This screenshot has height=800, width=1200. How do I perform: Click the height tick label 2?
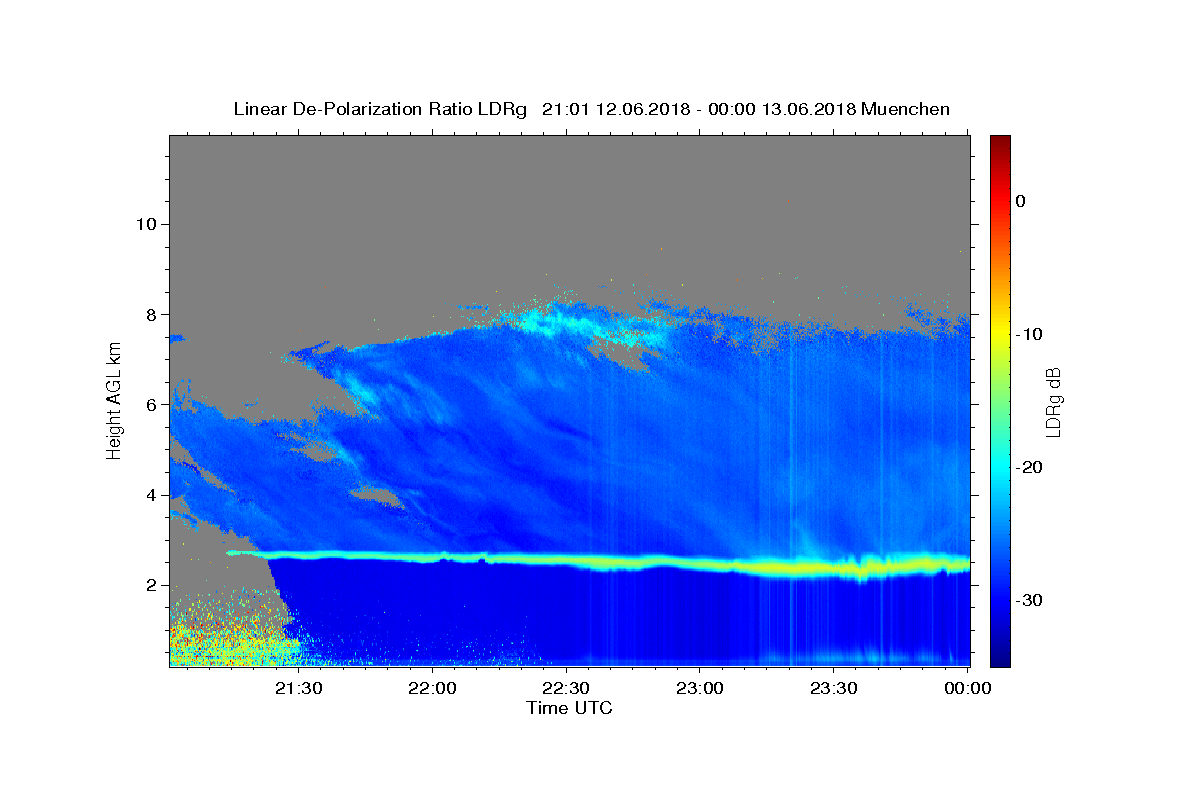150,585
